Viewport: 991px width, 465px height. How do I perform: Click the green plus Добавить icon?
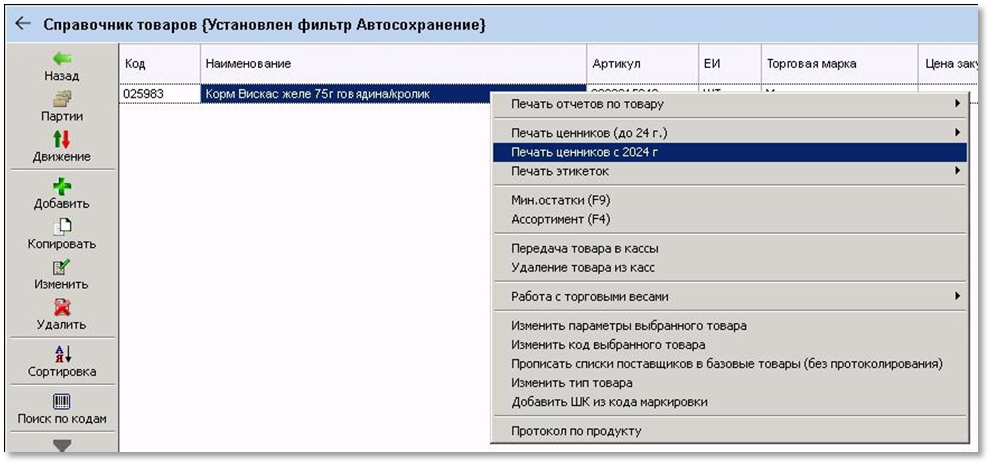(62, 186)
